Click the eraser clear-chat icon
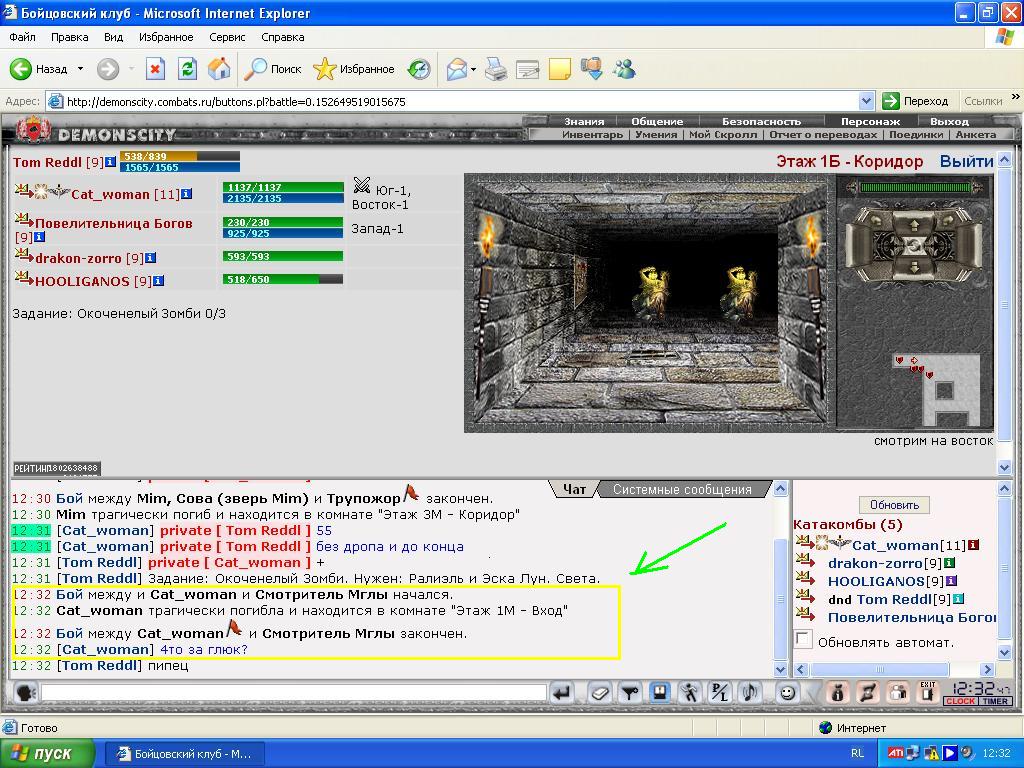Viewport: 1024px width, 768px height. [600, 693]
